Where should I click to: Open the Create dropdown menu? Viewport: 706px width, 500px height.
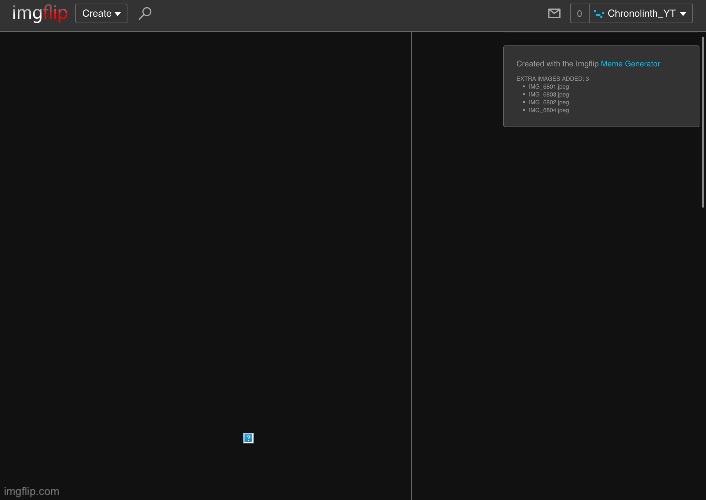(101, 14)
